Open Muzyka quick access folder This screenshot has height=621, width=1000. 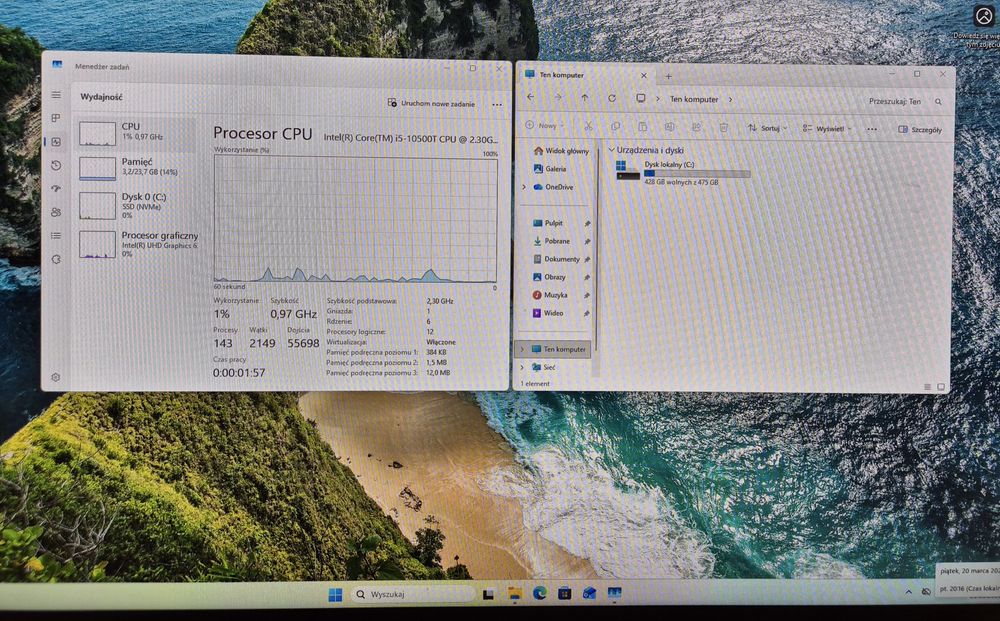(x=550, y=295)
